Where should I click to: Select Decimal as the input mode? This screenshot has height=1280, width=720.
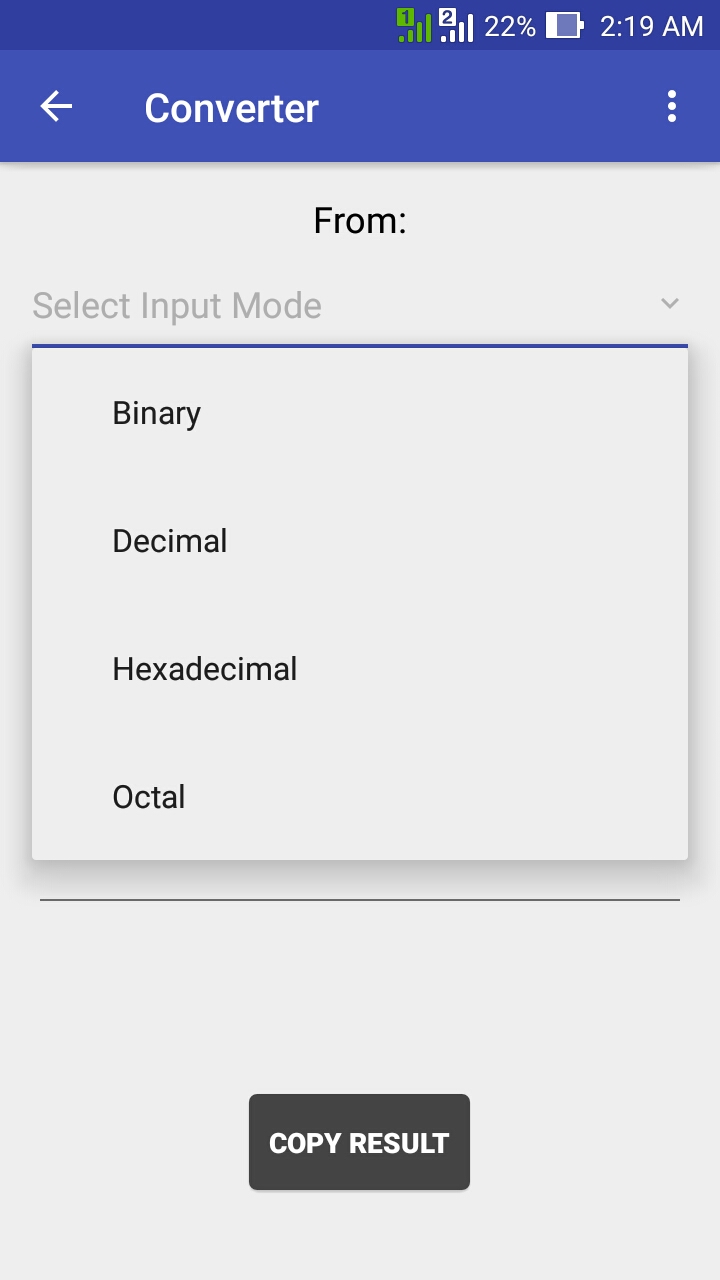click(169, 540)
